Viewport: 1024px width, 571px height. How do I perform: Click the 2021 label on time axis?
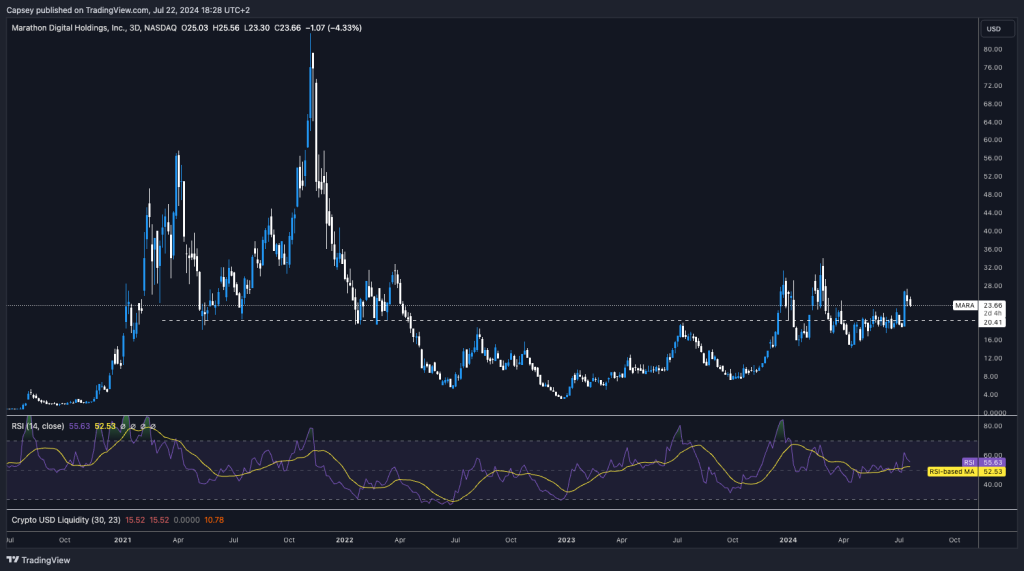[x=123, y=540]
